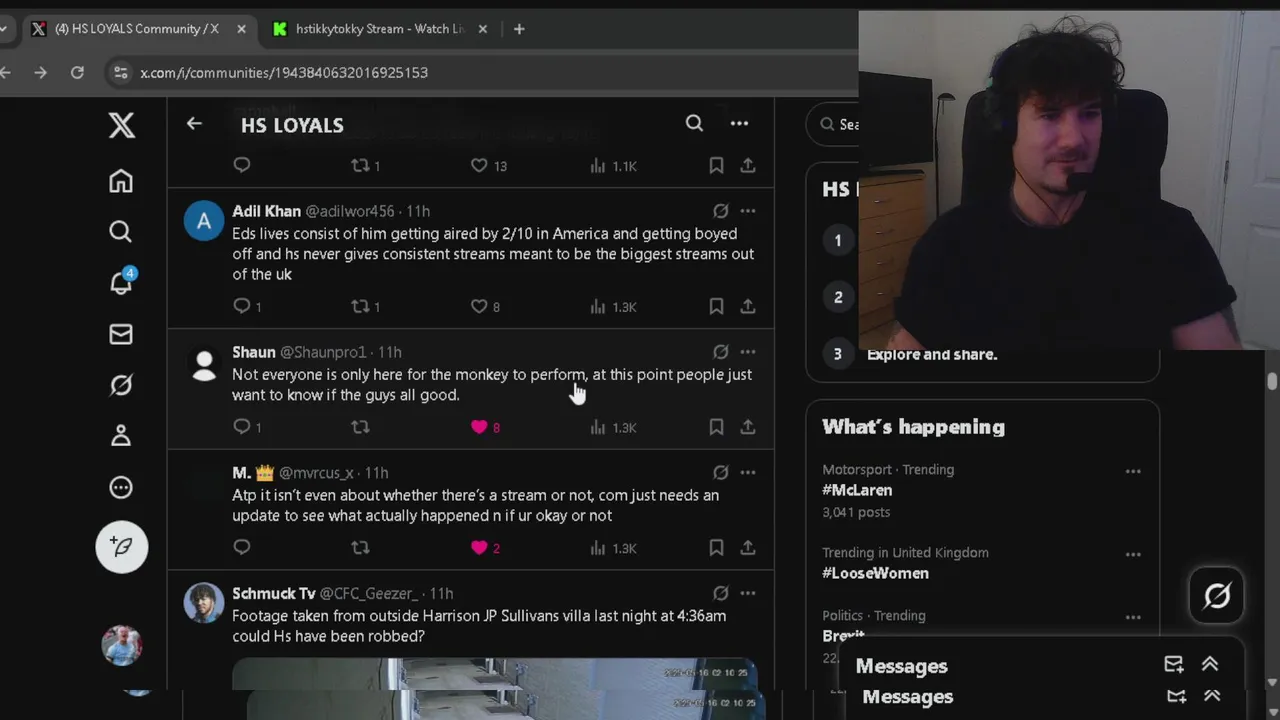Open Schmuck Tv profile name link
1280x720 pixels.
tap(273, 593)
